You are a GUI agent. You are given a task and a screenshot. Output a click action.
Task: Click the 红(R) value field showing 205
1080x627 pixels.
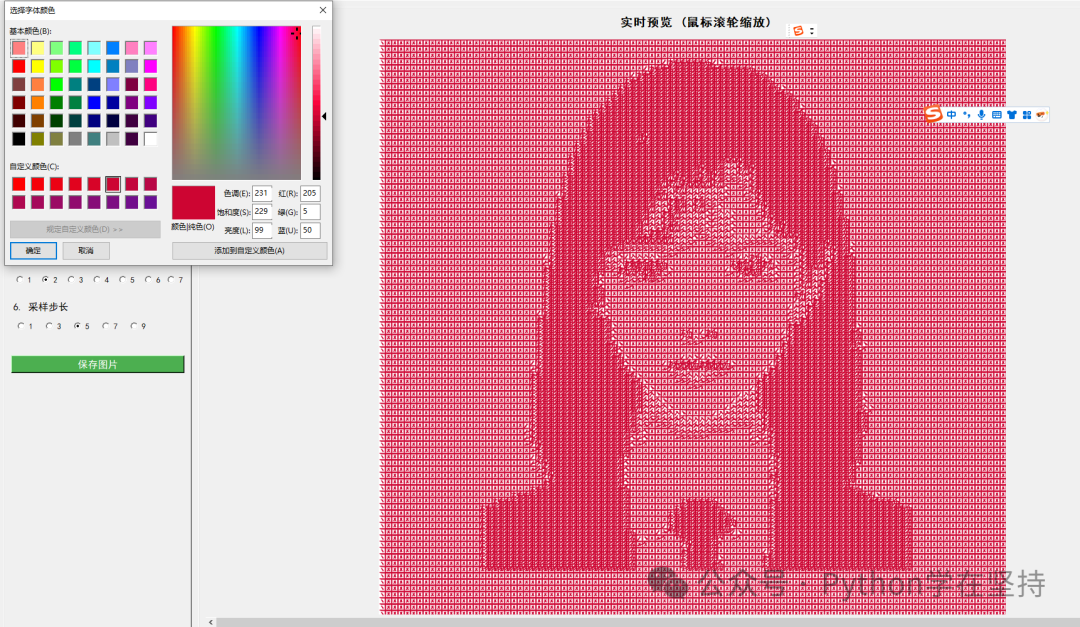310,193
